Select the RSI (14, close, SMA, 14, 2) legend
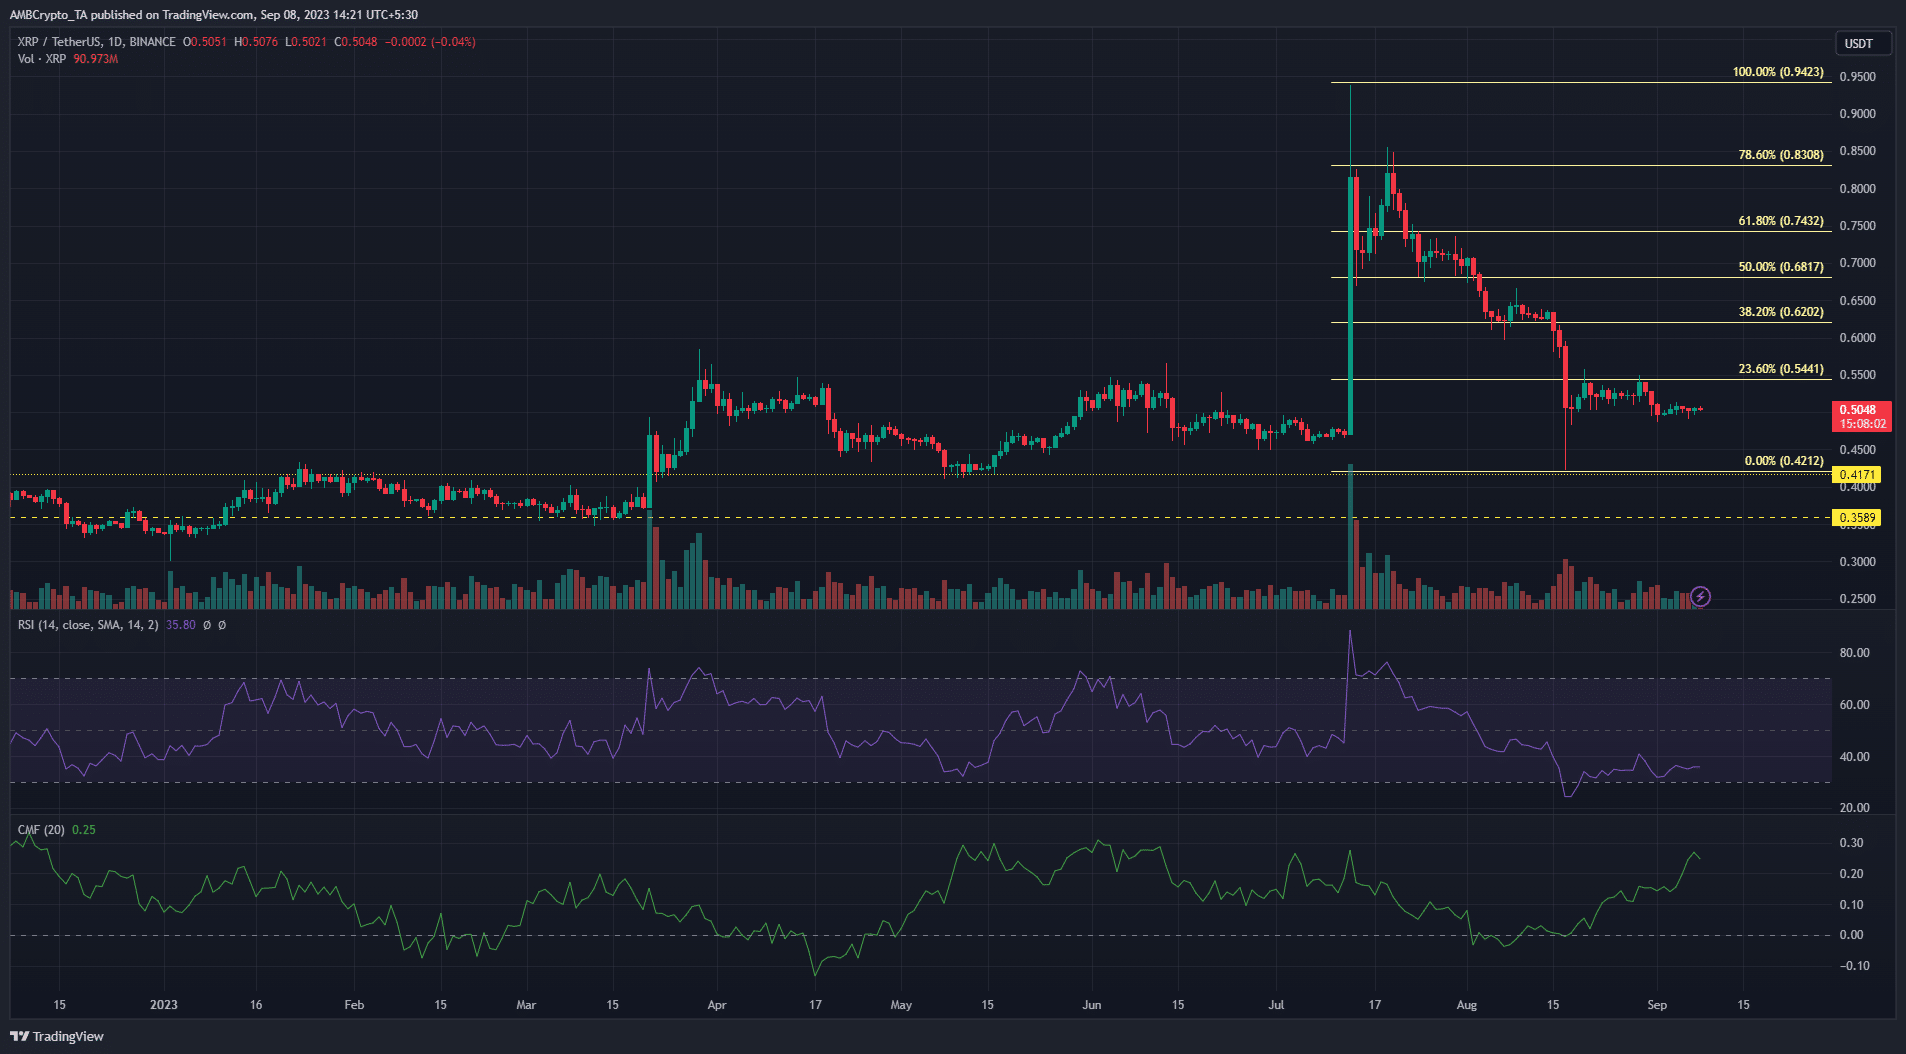Viewport: 1906px width, 1054px height. (88, 625)
